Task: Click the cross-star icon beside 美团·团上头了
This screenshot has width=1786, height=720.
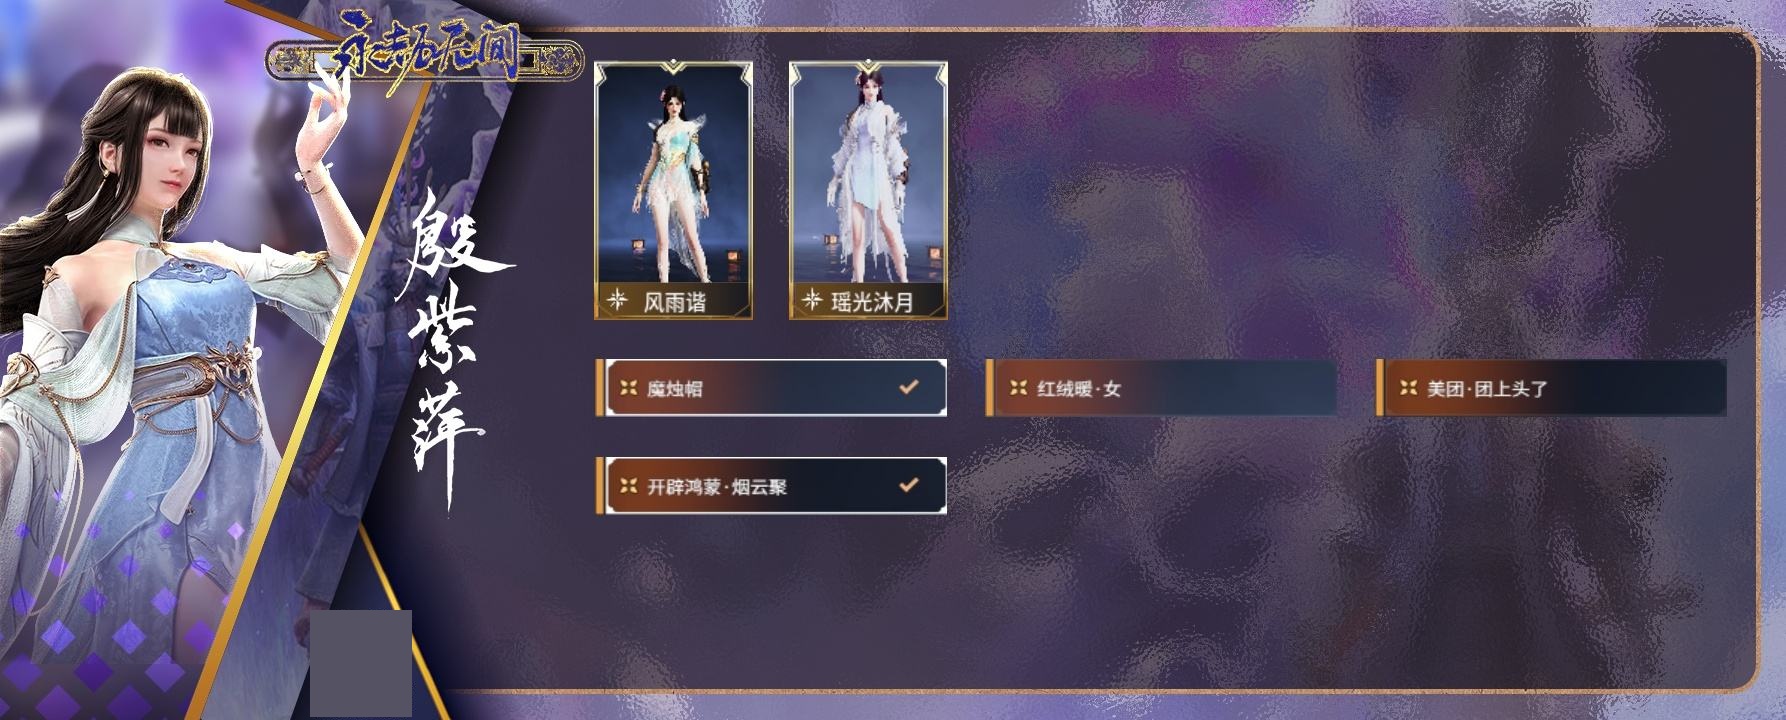Action: point(1408,388)
